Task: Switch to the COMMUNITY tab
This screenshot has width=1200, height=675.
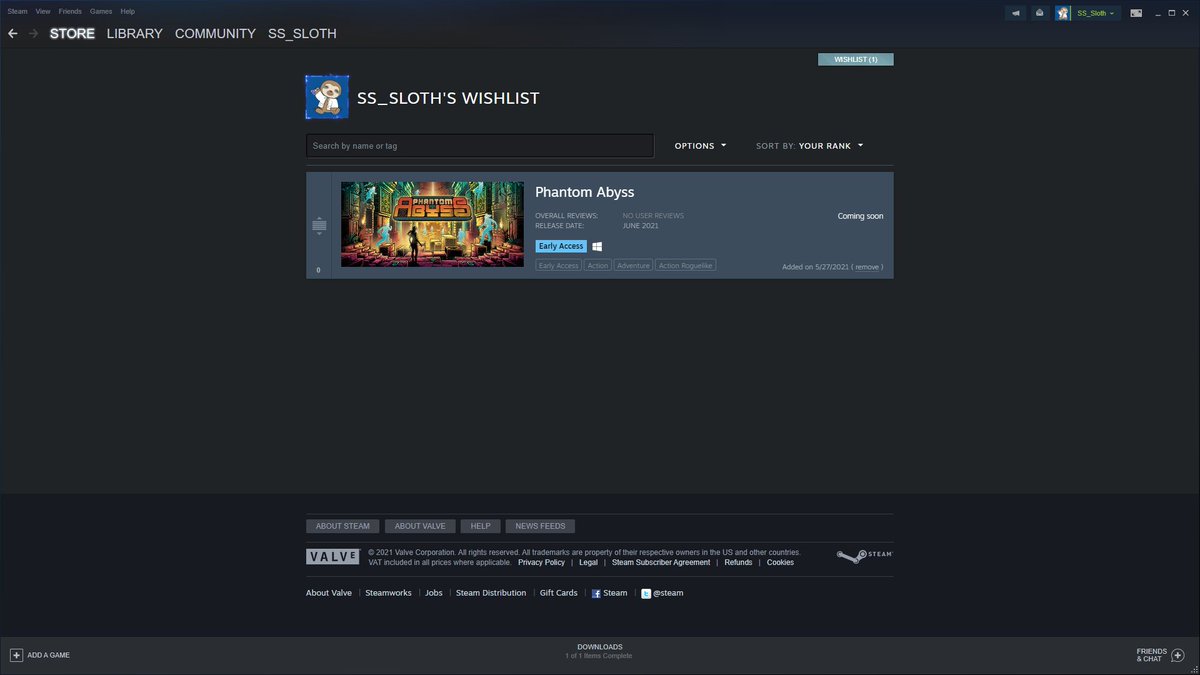Action: click(x=215, y=34)
